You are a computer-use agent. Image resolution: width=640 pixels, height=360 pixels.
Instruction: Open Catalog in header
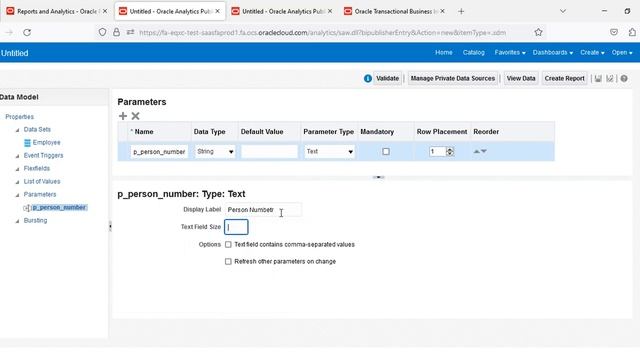pos(473,53)
